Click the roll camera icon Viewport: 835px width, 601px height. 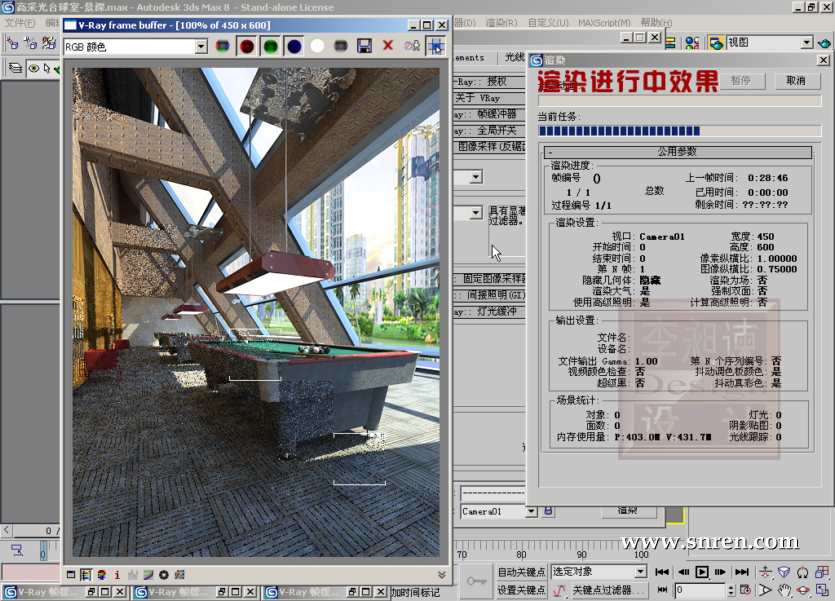point(803,572)
